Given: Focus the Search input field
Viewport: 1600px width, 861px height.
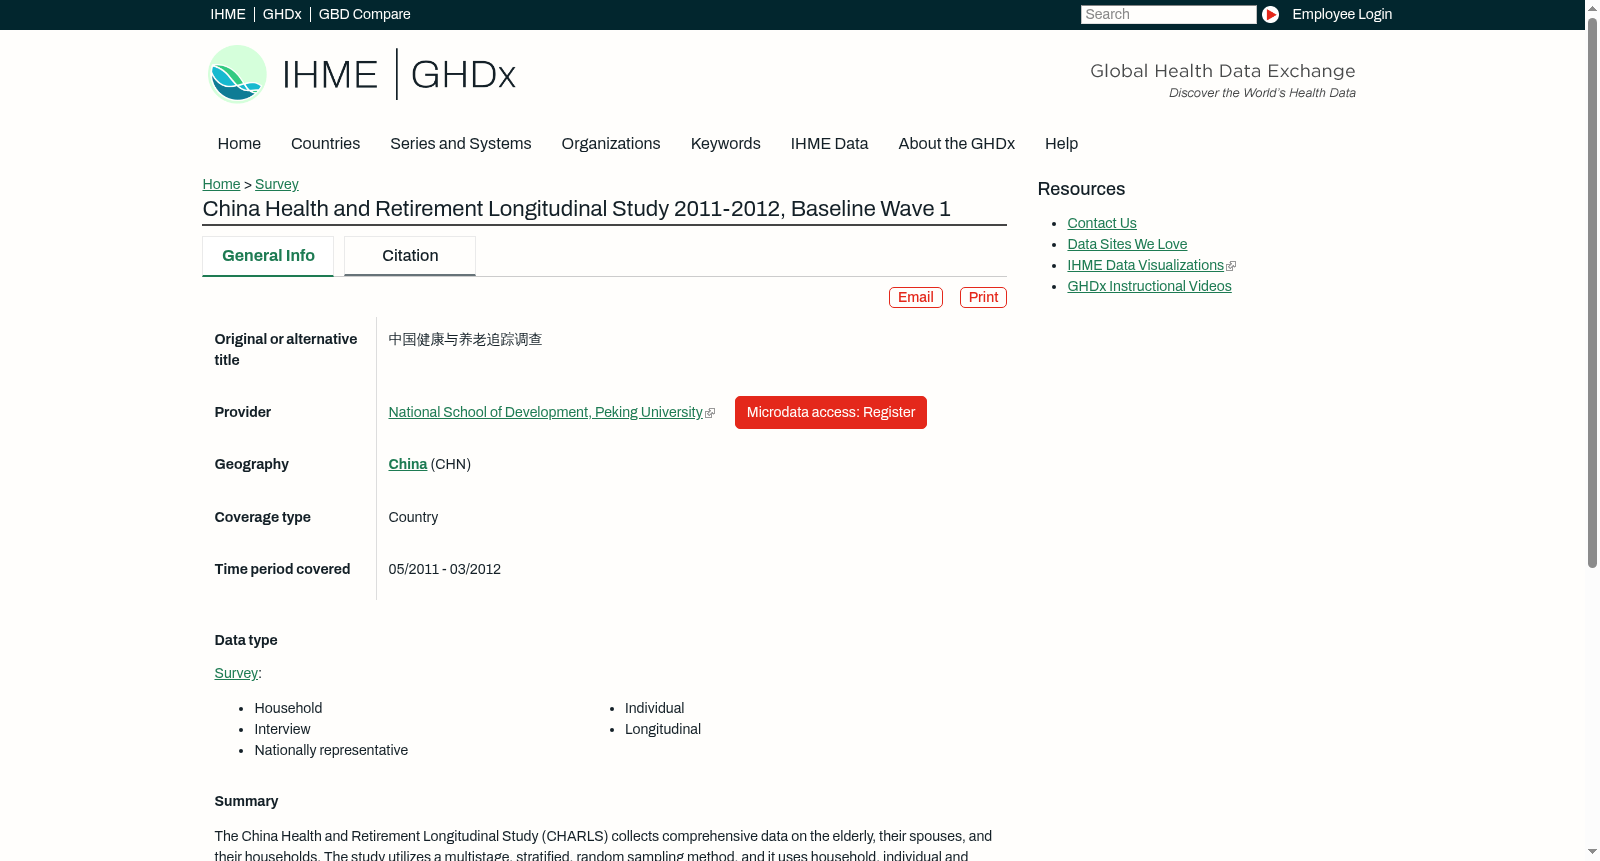Looking at the screenshot, I should [1168, 14].
